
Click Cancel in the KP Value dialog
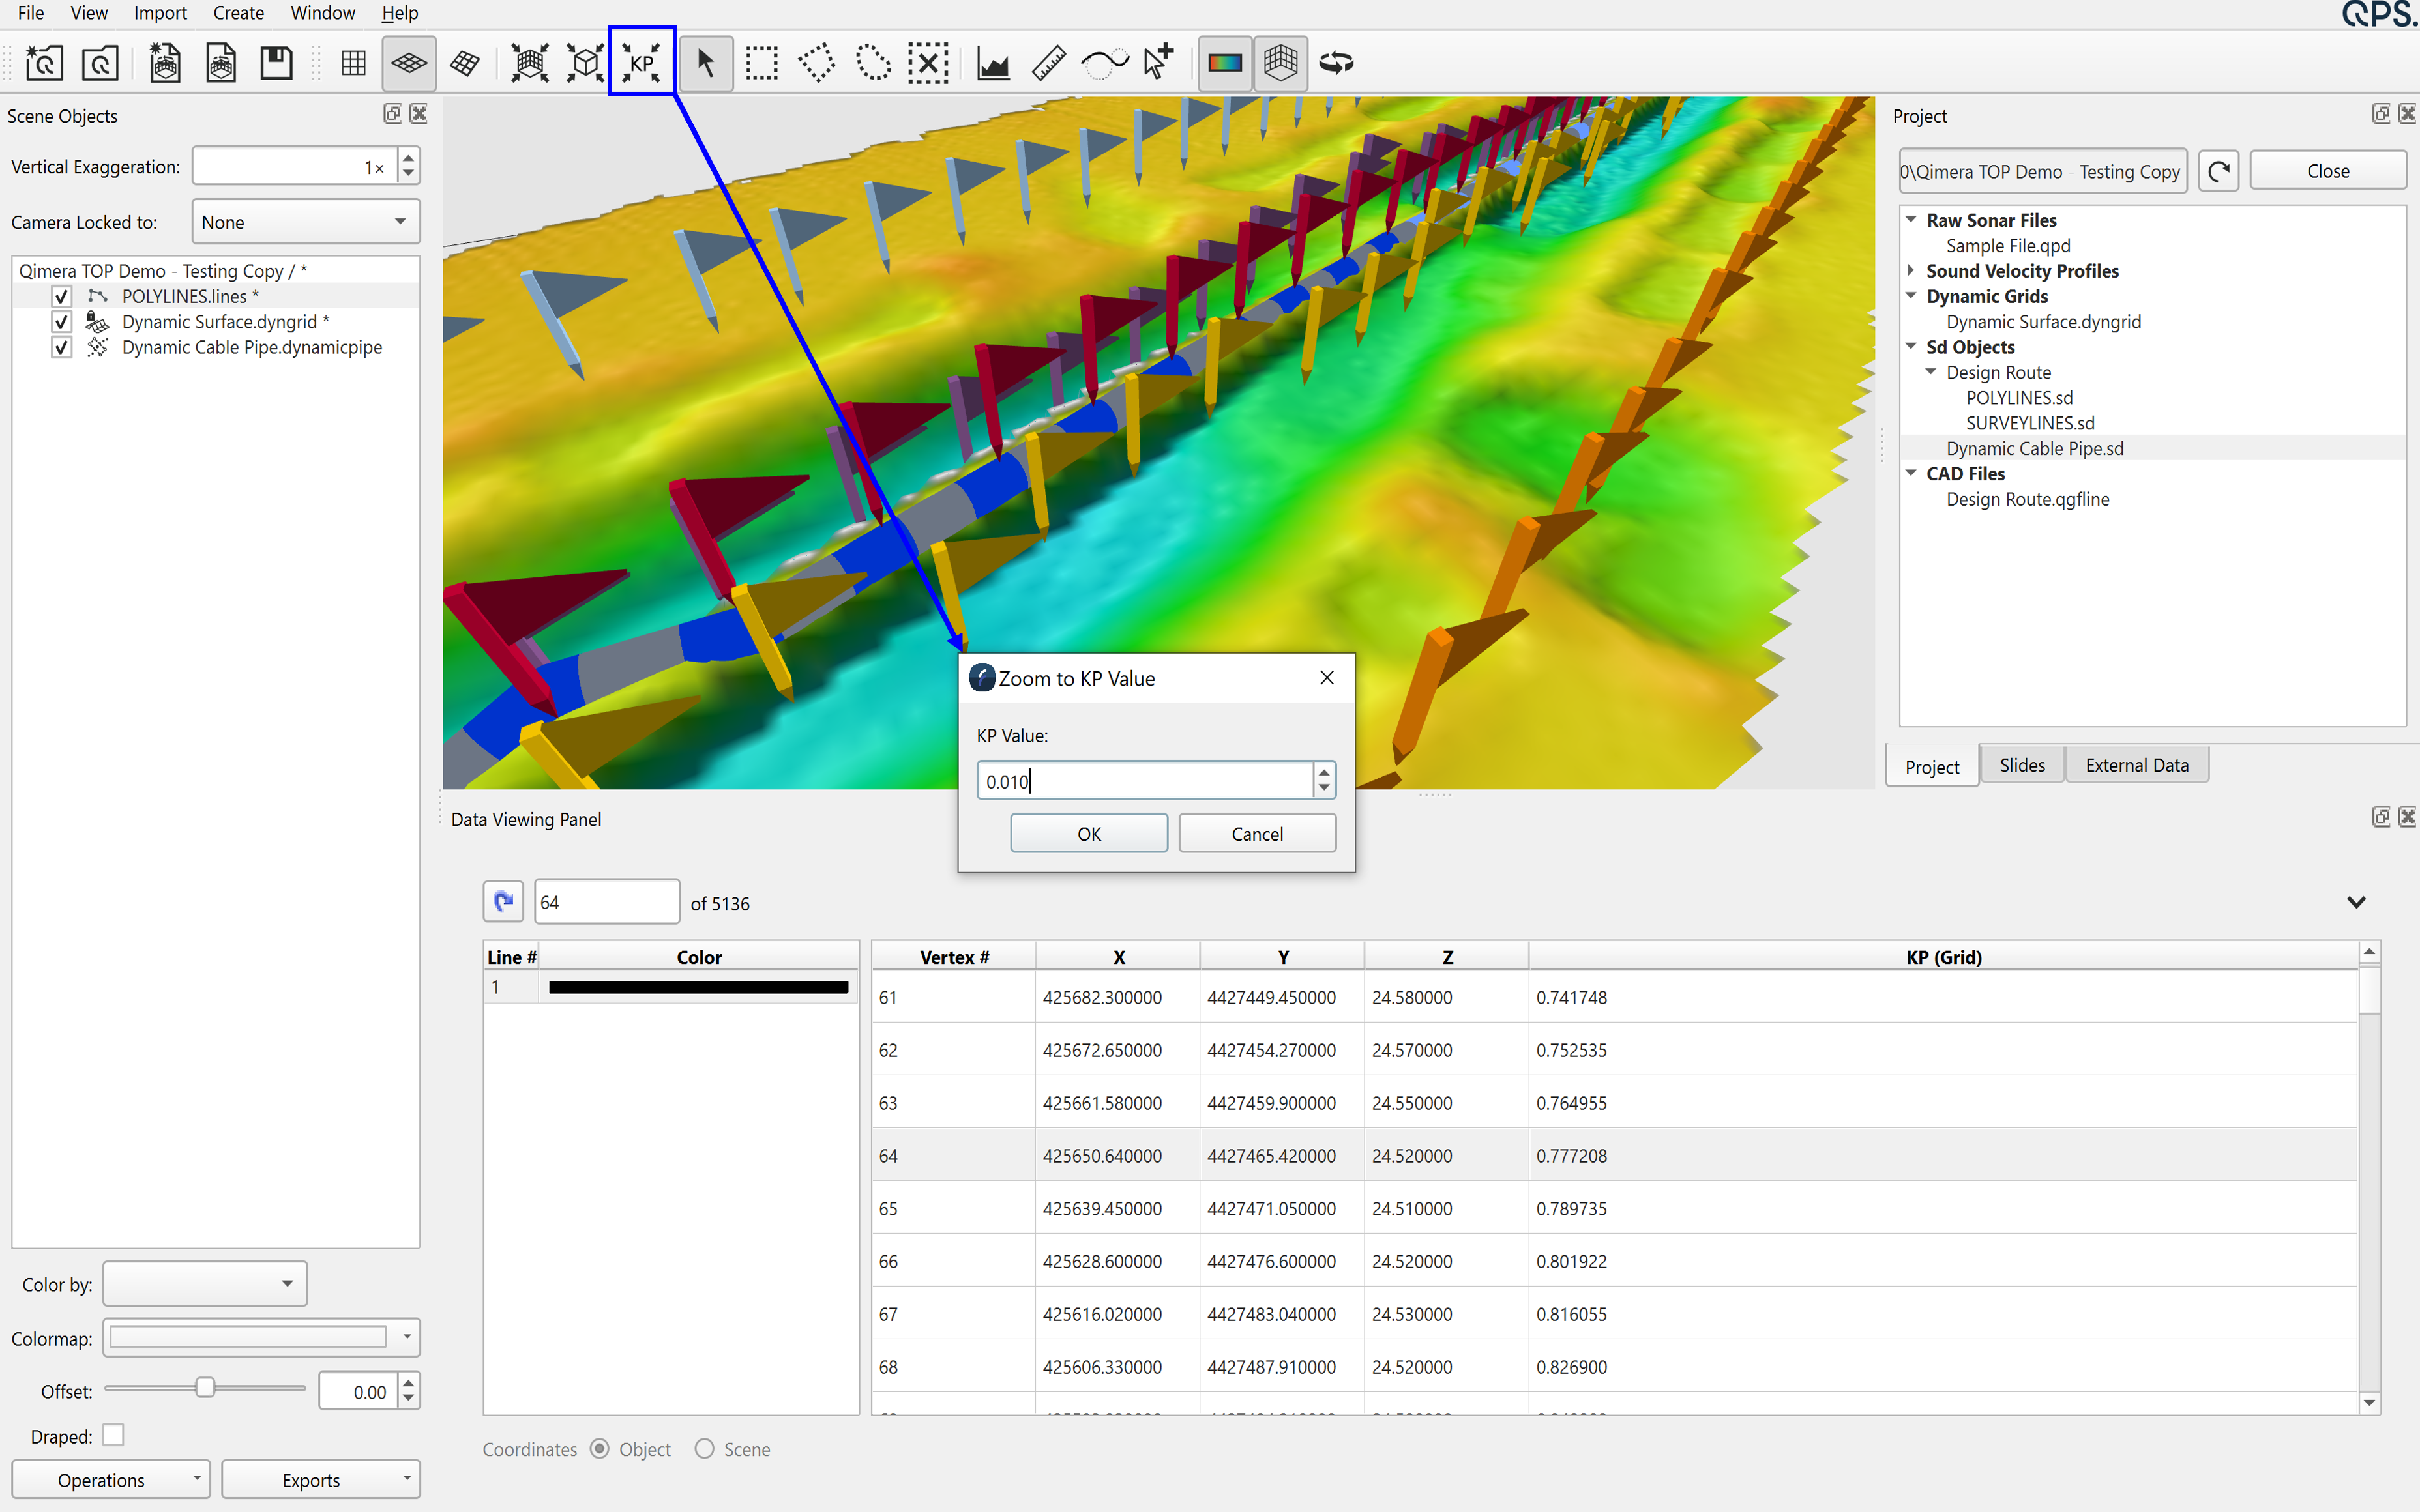point(1256,833)
